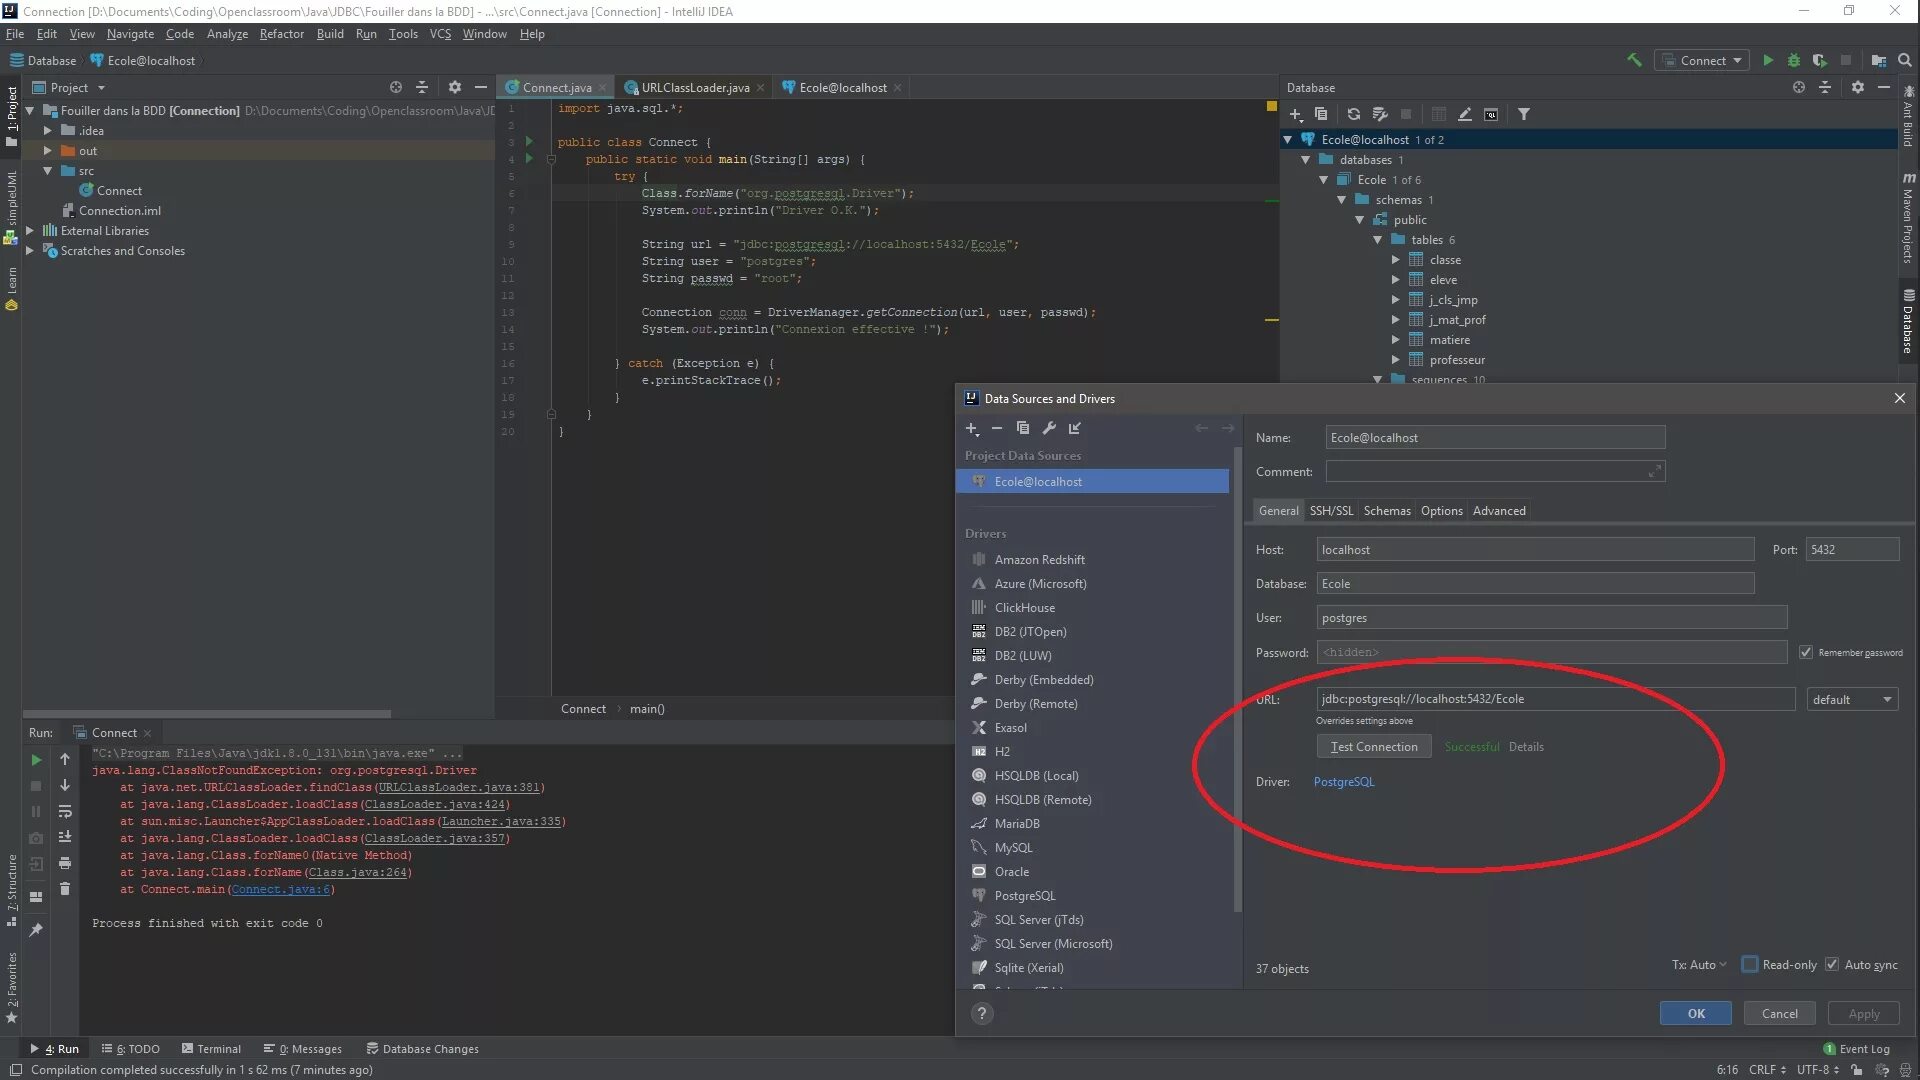
Task: Click the add data source plus icon in dialog
Action: (971, 429)
